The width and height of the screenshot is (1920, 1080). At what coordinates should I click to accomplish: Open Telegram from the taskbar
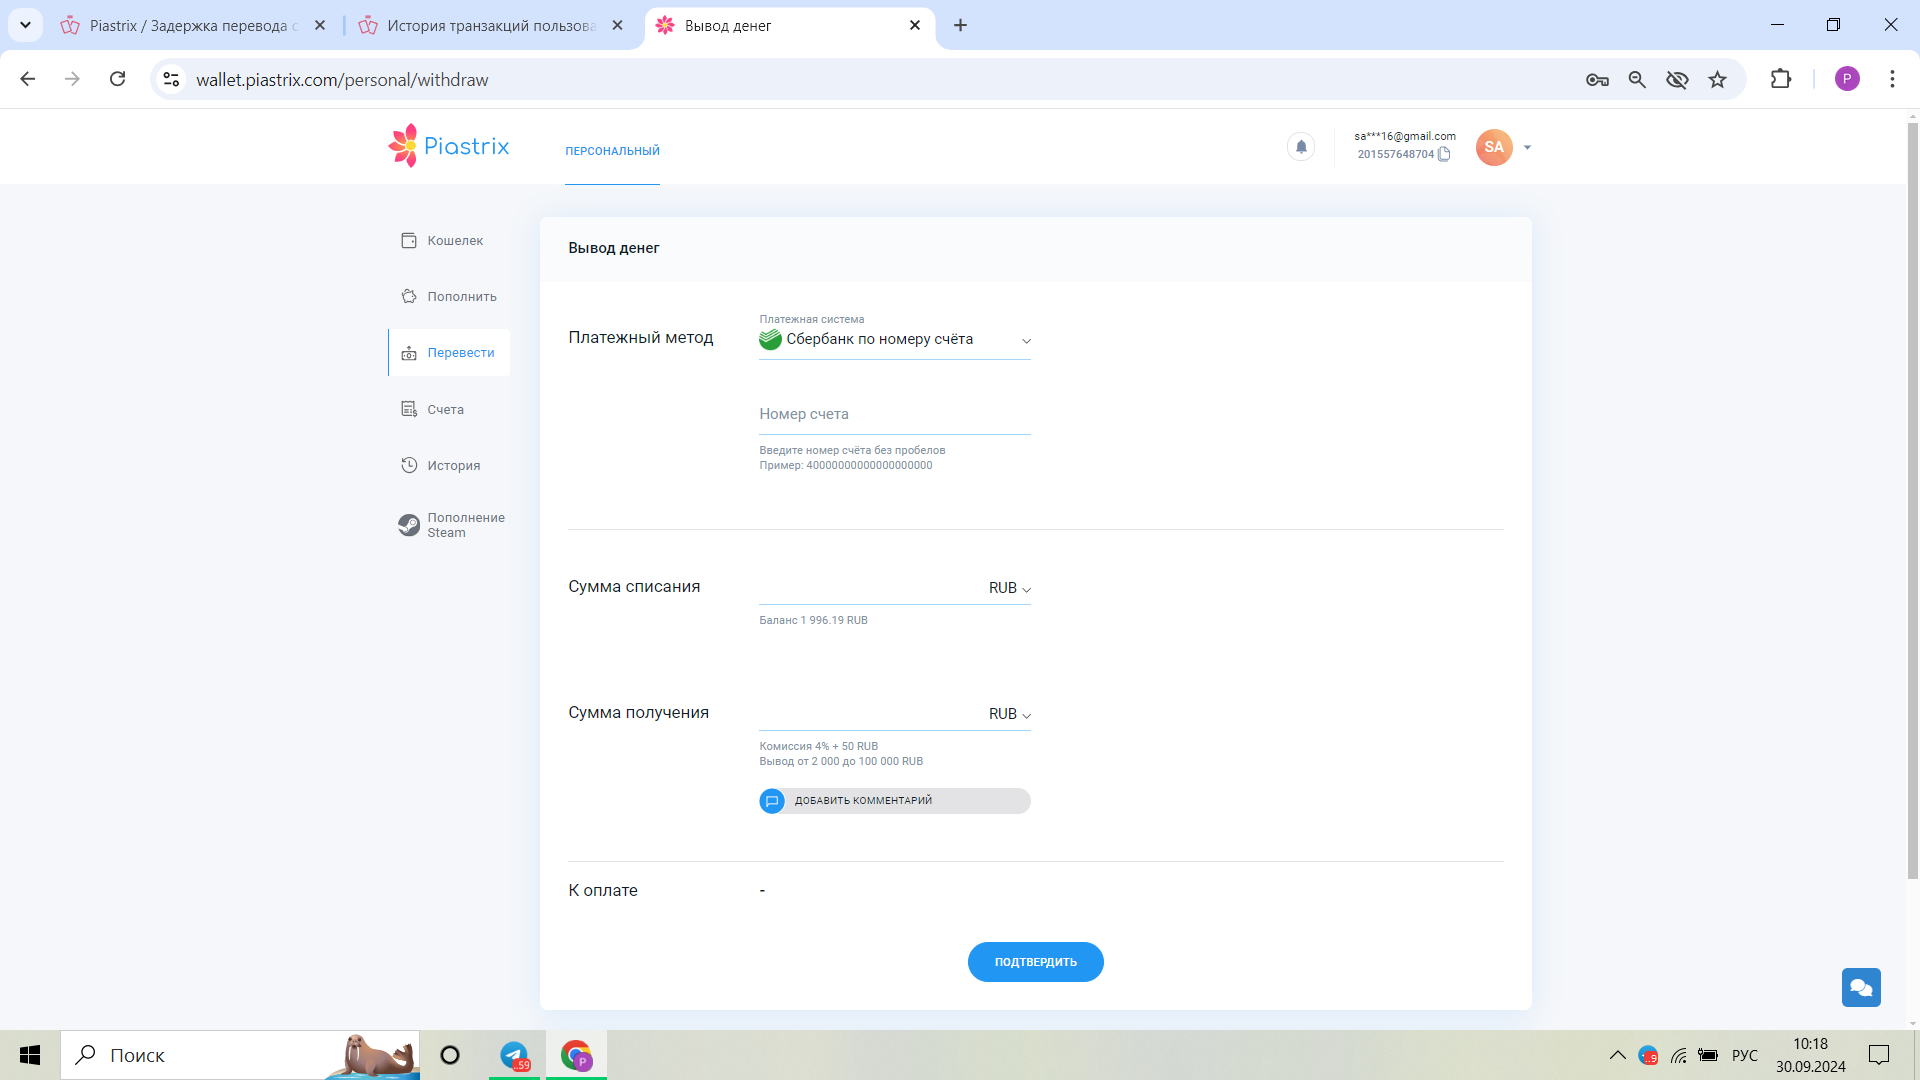514,1055
